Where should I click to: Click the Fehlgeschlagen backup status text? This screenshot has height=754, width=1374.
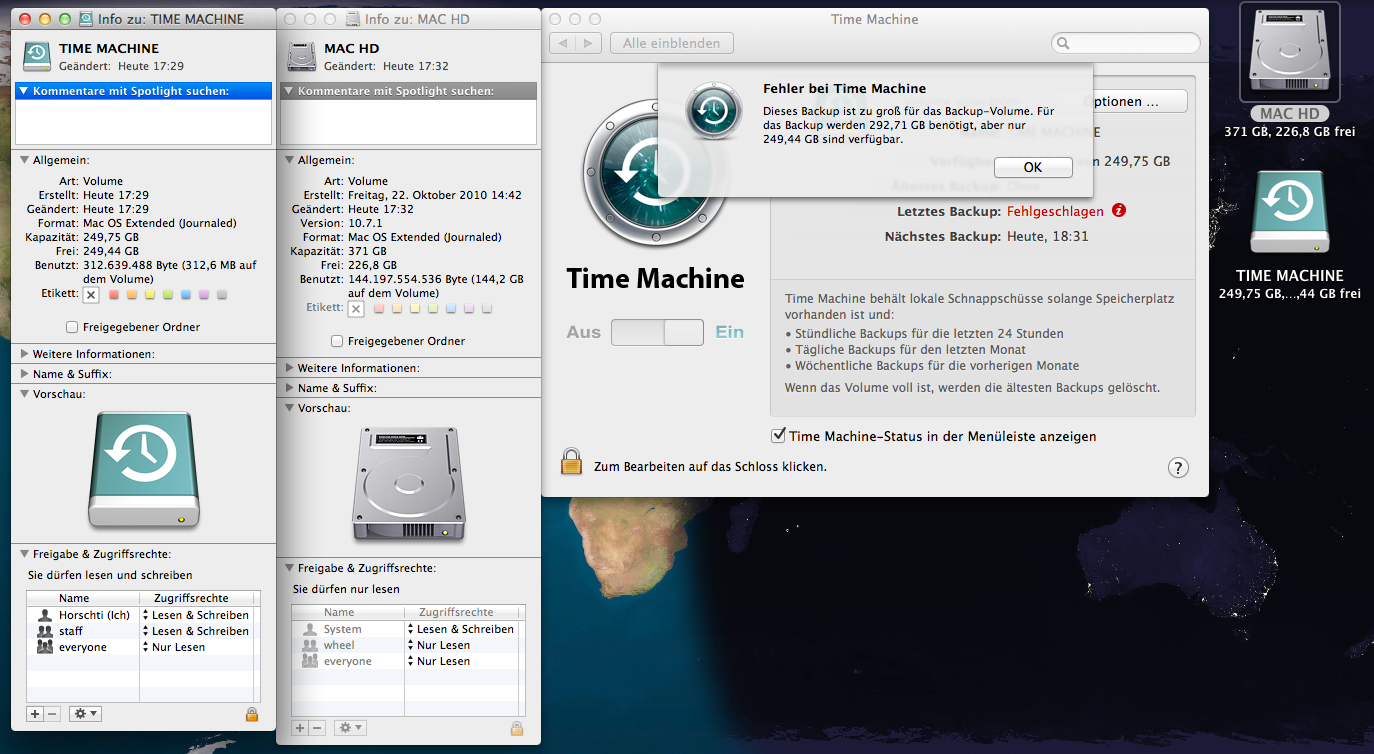coord(1055,211)
